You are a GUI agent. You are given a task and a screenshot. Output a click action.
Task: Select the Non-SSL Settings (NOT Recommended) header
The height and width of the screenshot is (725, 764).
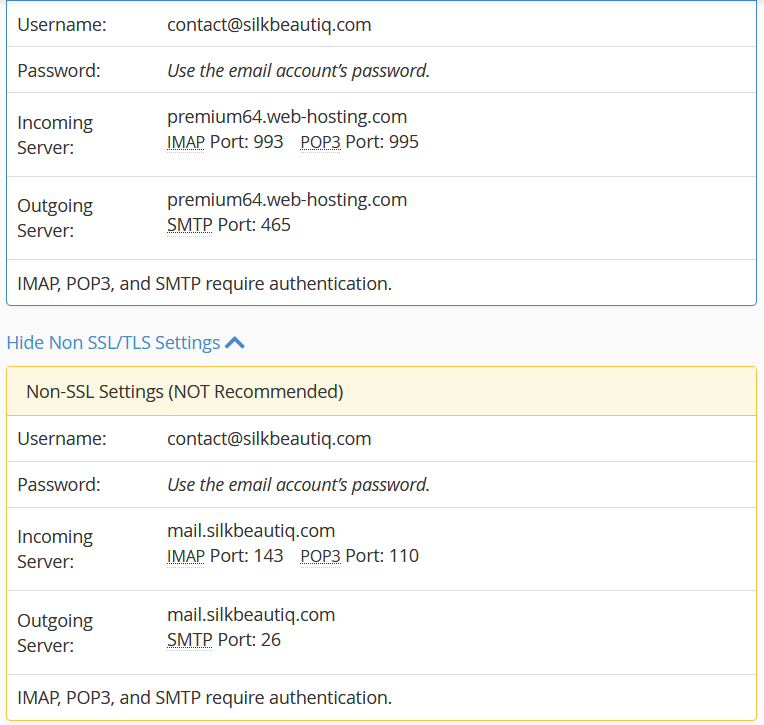(184, 392)
